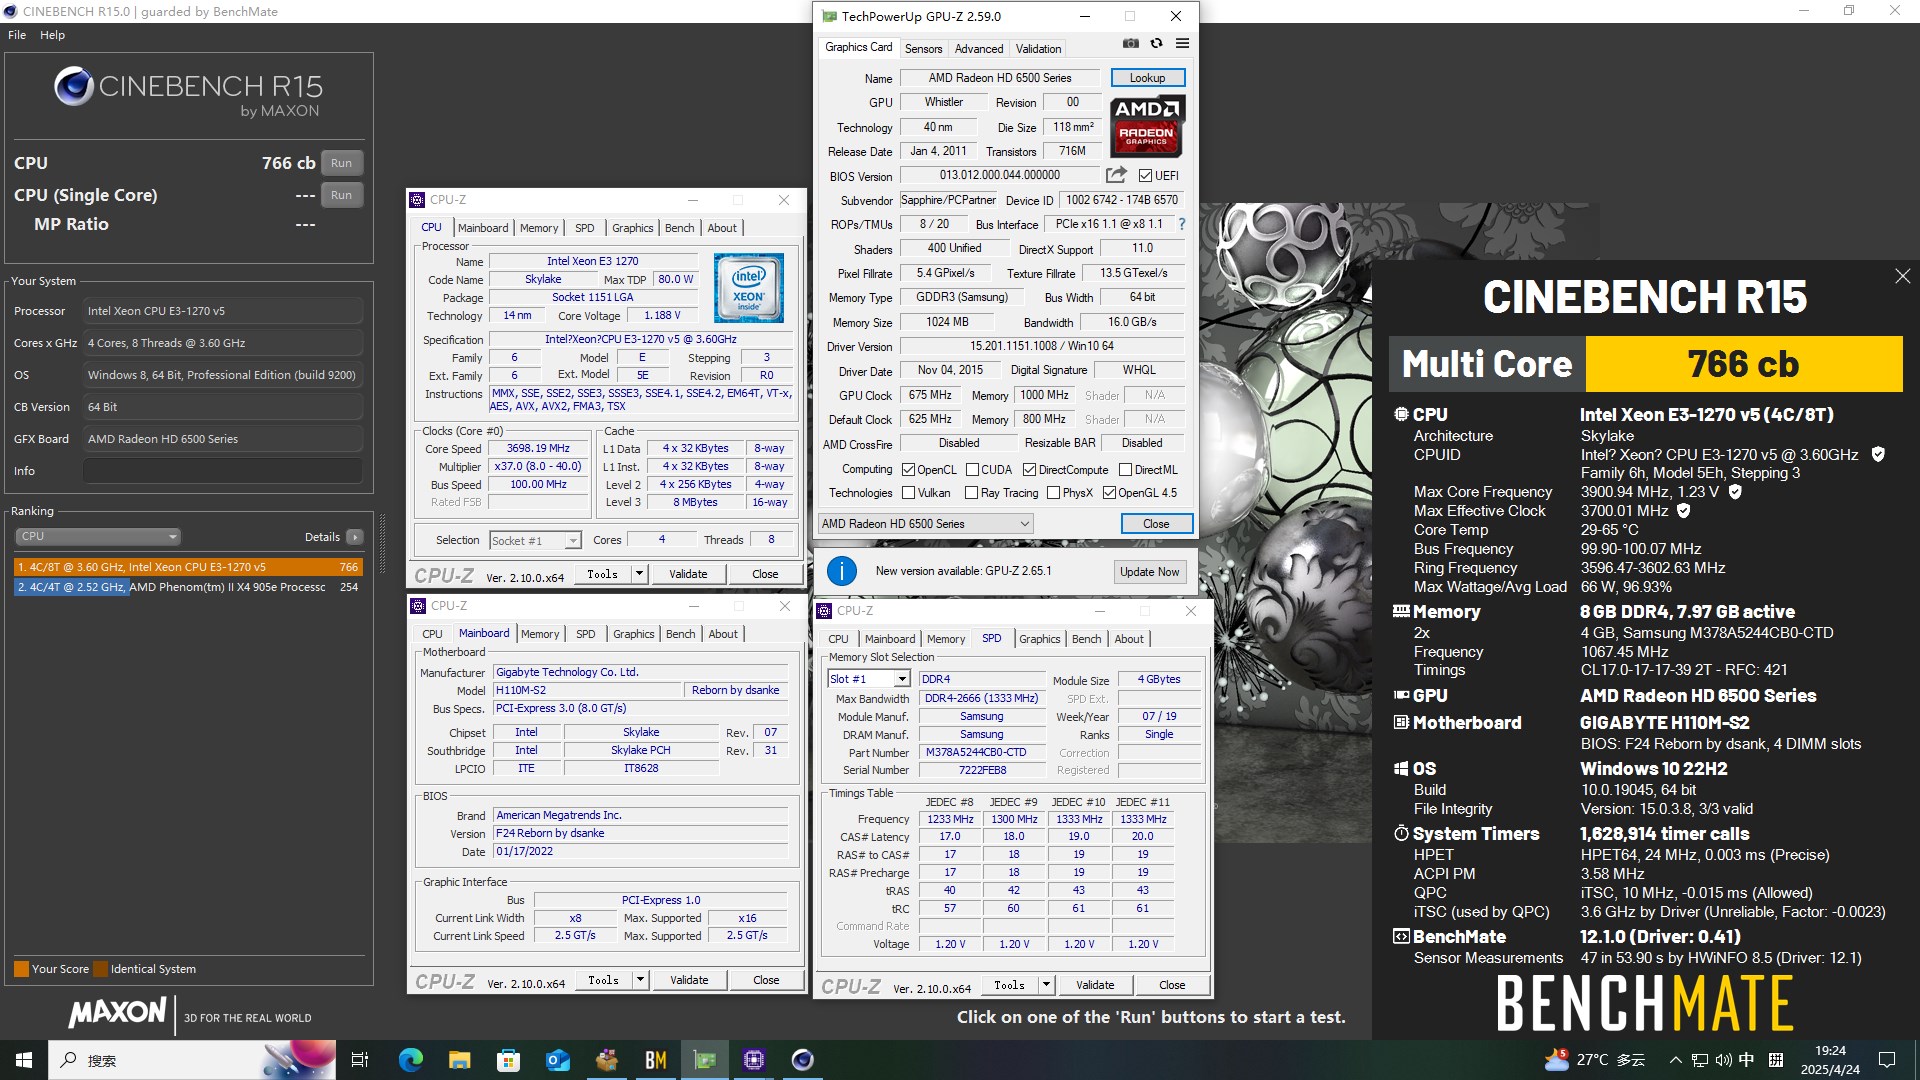This screenshot has width=1920, height=1080.
Task: Click the shield icon next to CPUID line
Action: click(1878, 454)
